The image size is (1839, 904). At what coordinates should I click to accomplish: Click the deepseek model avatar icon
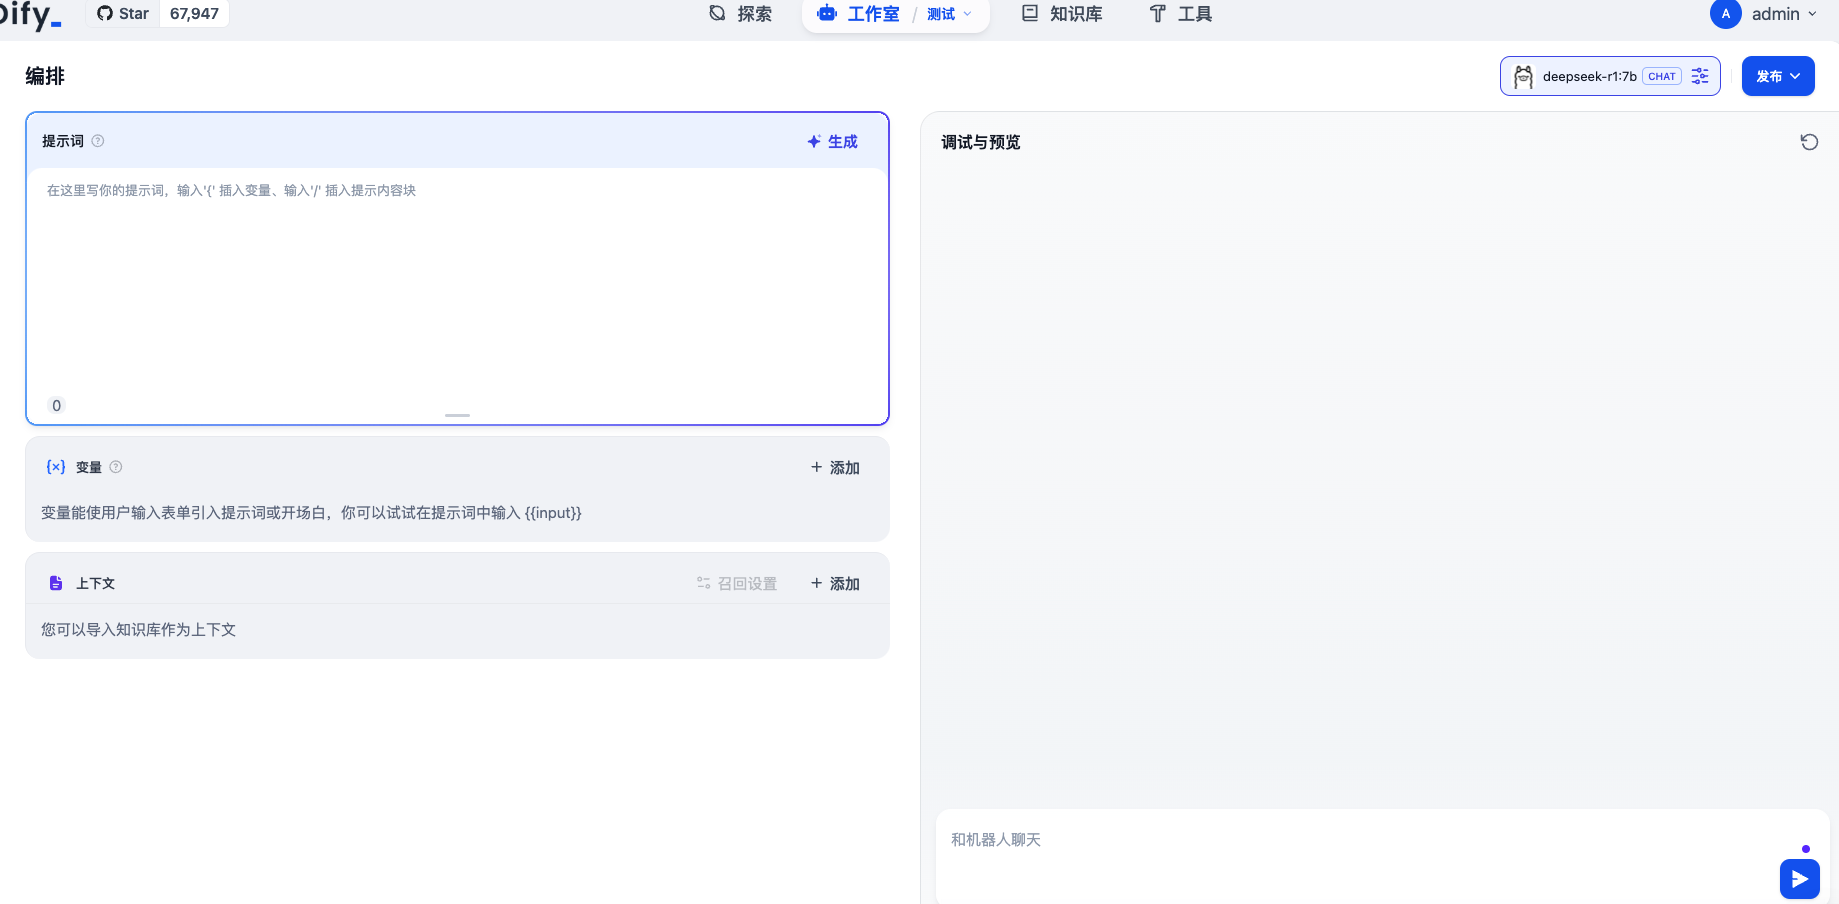click(1523, 75)
